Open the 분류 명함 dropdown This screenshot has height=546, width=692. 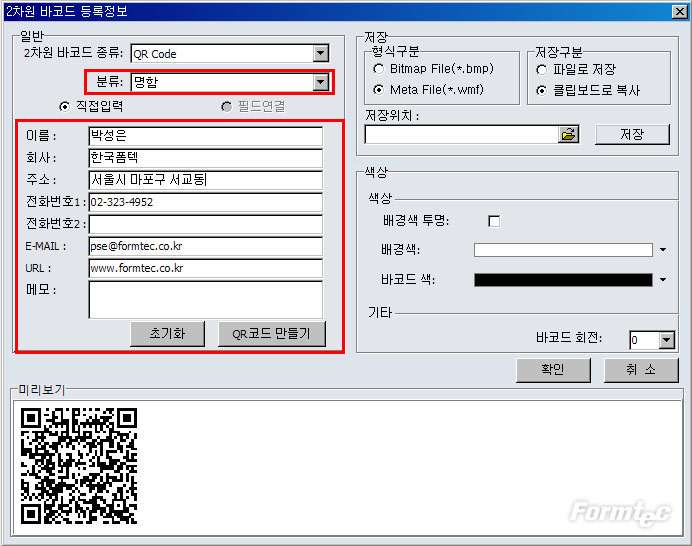pos(321,82)
